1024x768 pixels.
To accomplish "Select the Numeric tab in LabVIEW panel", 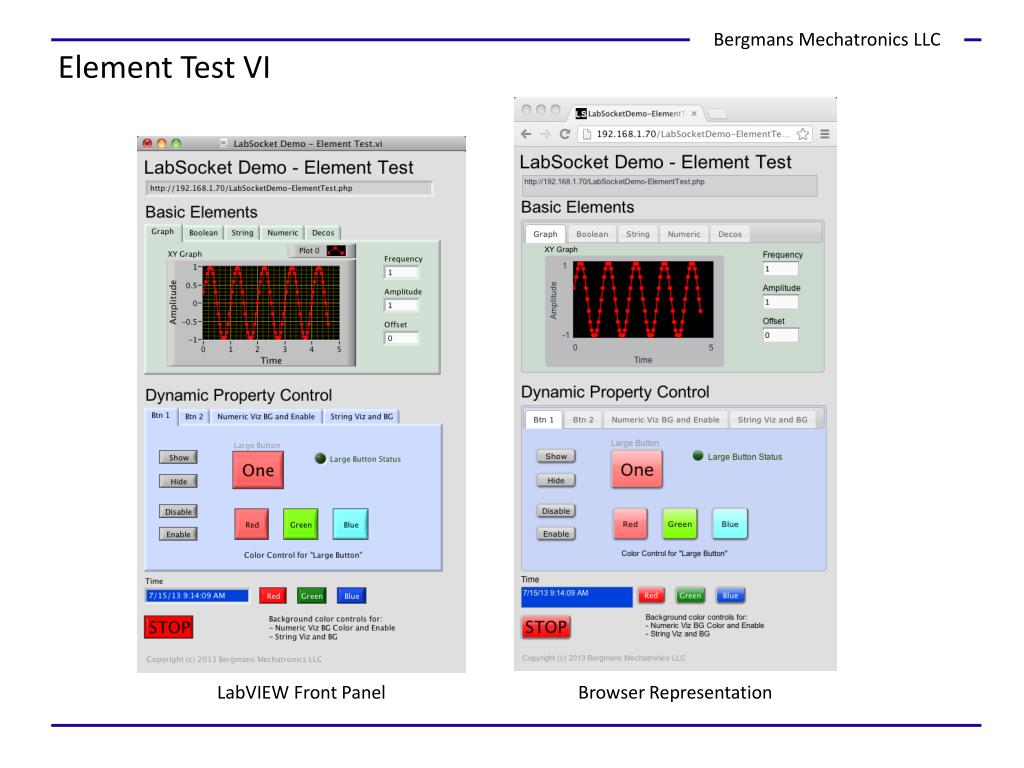I will point(282,233).
